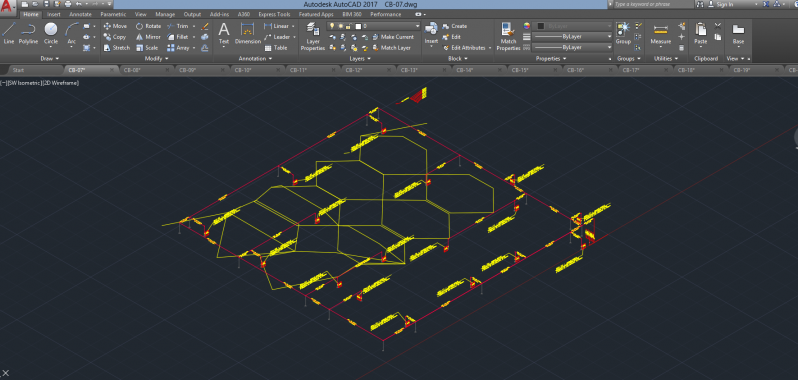Select the Rotate tool
This screenshot has height=380, width=798.
point(149,26)
